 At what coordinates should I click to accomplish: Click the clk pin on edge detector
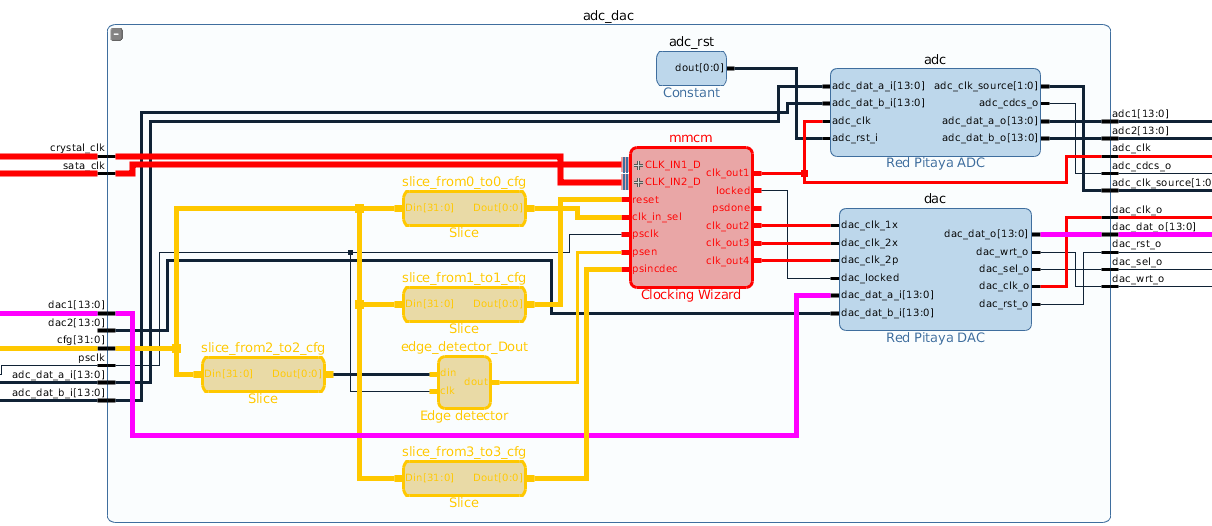pyautogui.click(x=448, y=391)
